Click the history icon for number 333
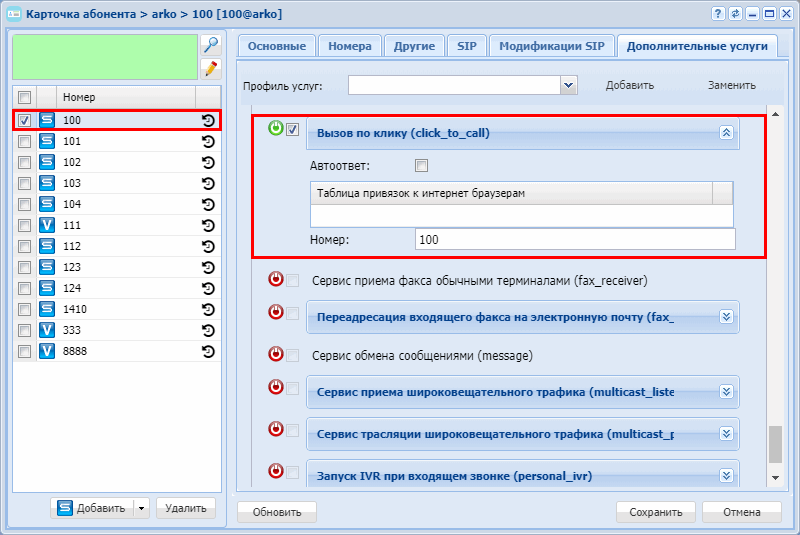Screen dimensions: 800x535 (208, 330)
